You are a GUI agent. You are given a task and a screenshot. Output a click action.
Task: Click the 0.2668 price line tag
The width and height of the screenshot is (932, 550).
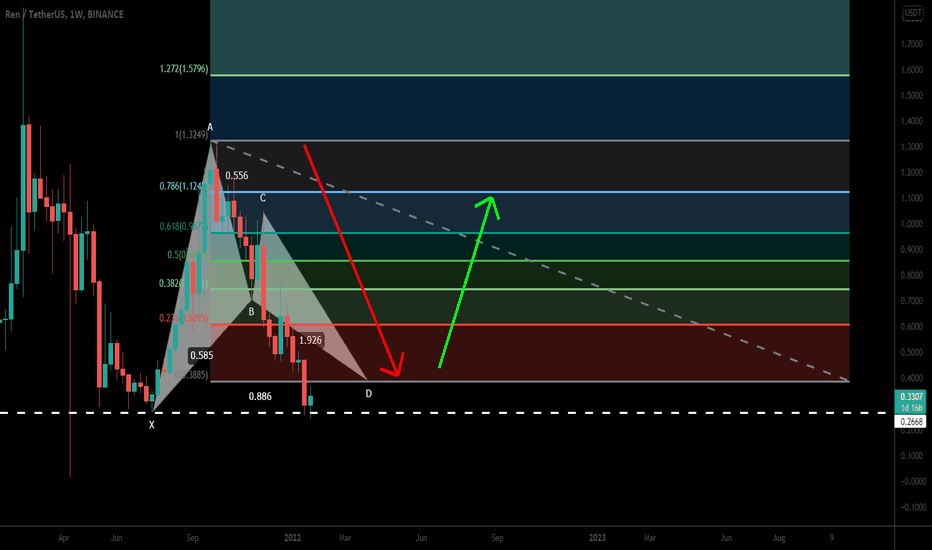[x=911, y=422]
